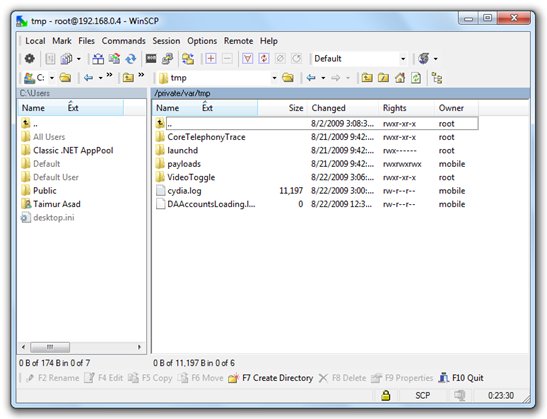Select DAAccountsLoading file in remote panel
Viewport: 547px width, 419px height.
click(211, 204)
